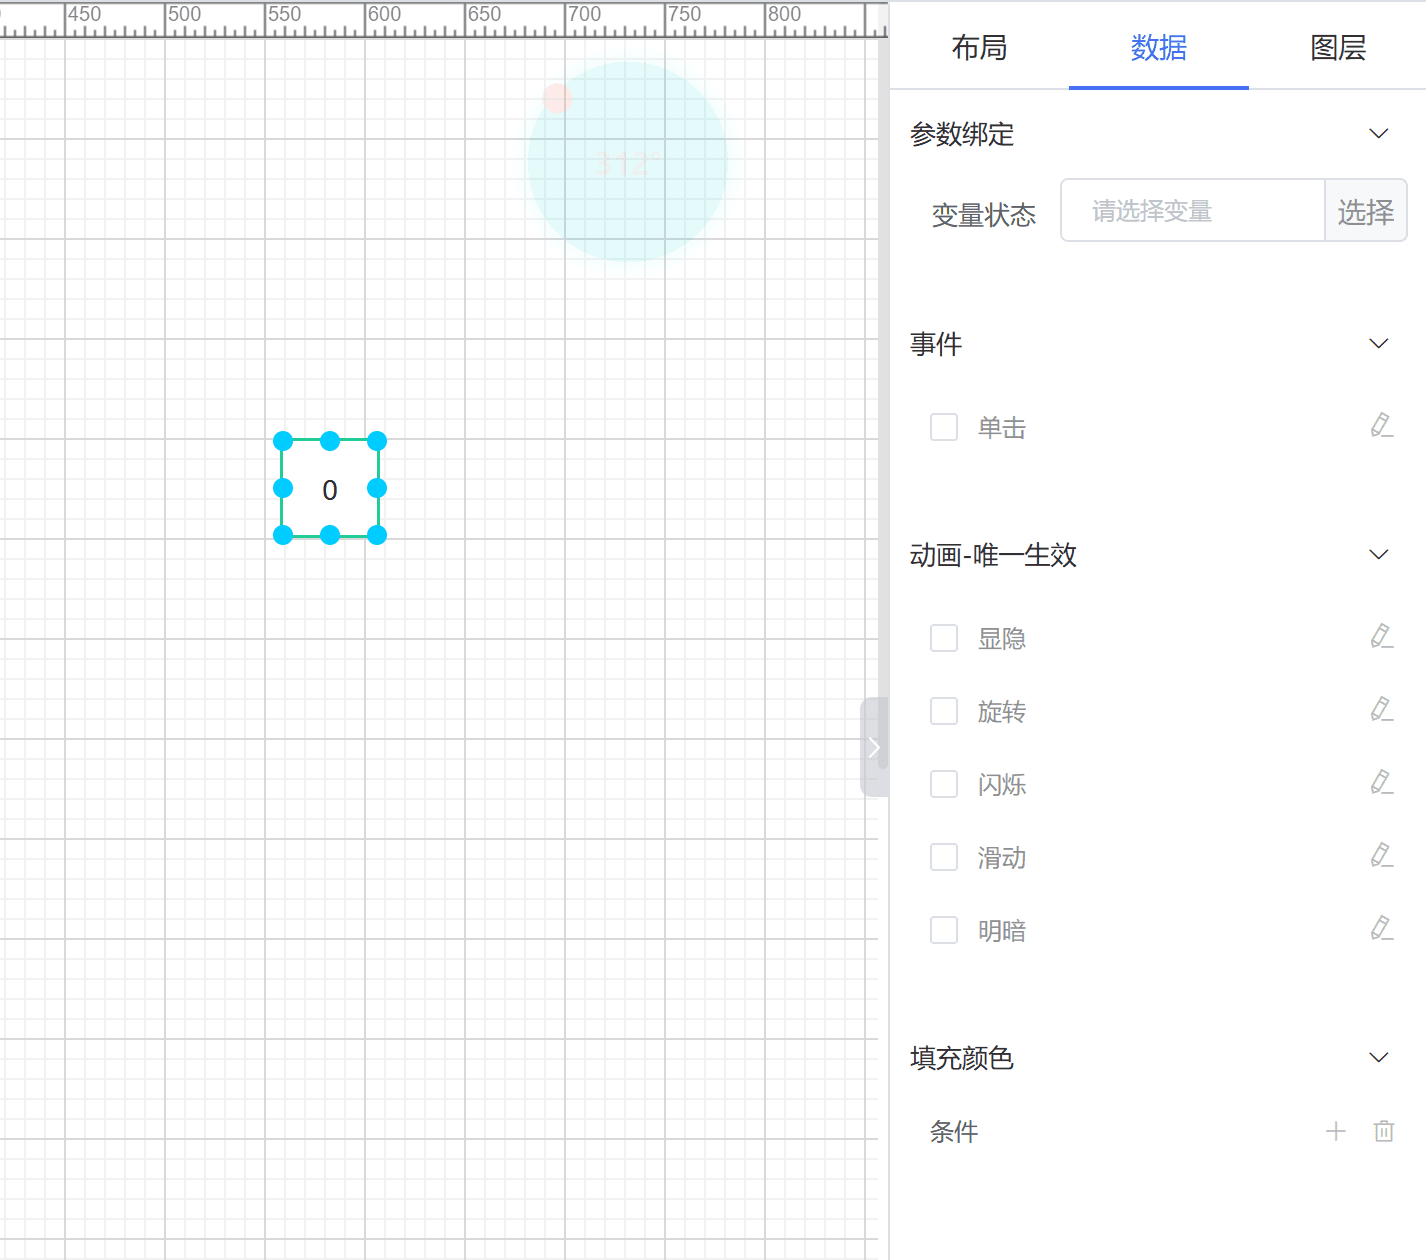The image size is (1426, 1260).
Task: Switch to the 数据 tab
Action: pos(1158,47)
